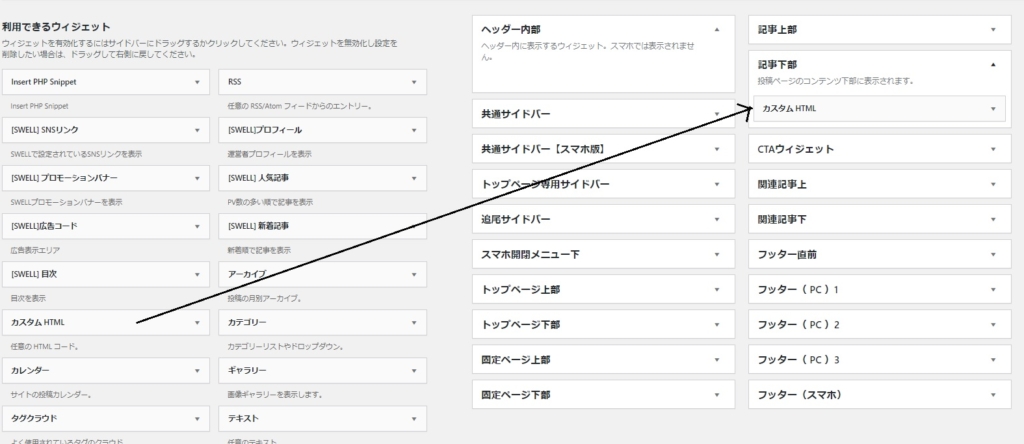The width and height of the screenshot is (1024, 444).
Task: Click the text SWELLで設定されているSNSリンクを表示
Action: (76, 154)
